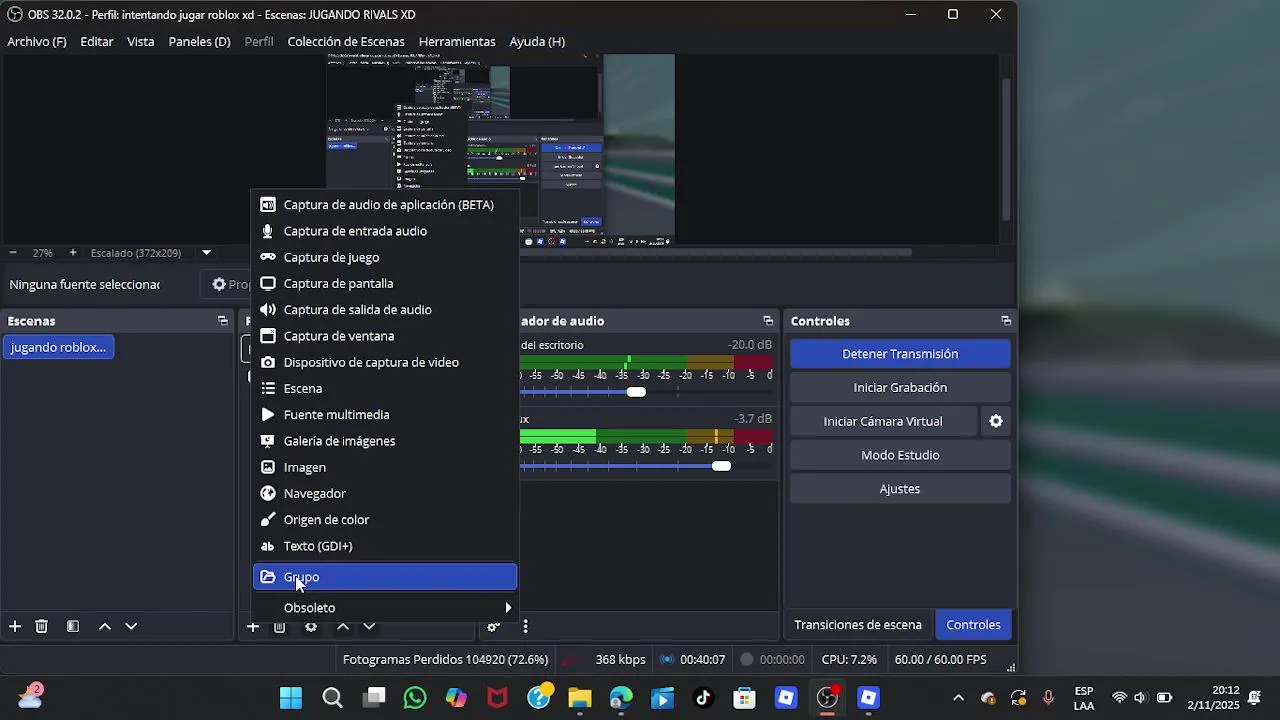Open TikTok from taskbar

click(704, 698)
